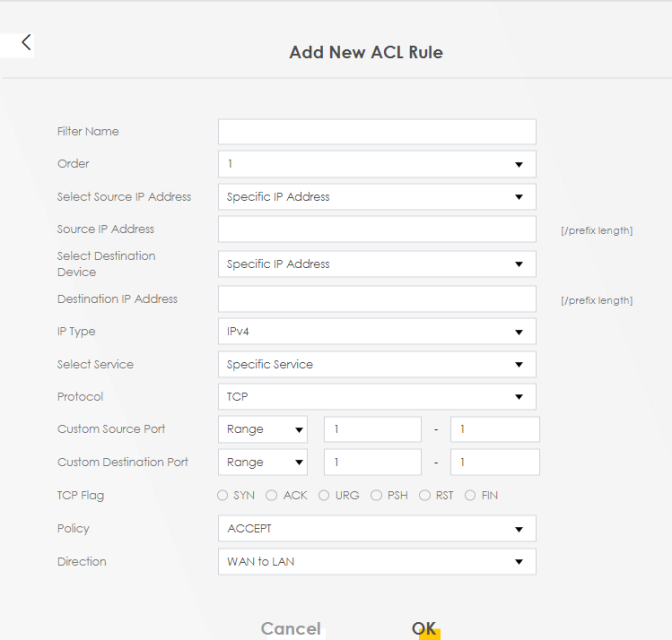Viewport: 672px width, 640px height.
Task: Expand the Direction dropdown
Action: [377, 561]
